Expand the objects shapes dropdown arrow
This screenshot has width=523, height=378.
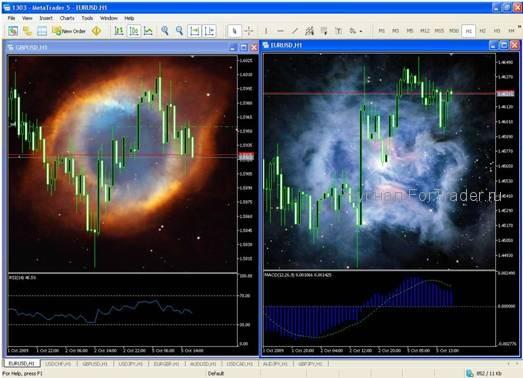[x=361, y=31]
